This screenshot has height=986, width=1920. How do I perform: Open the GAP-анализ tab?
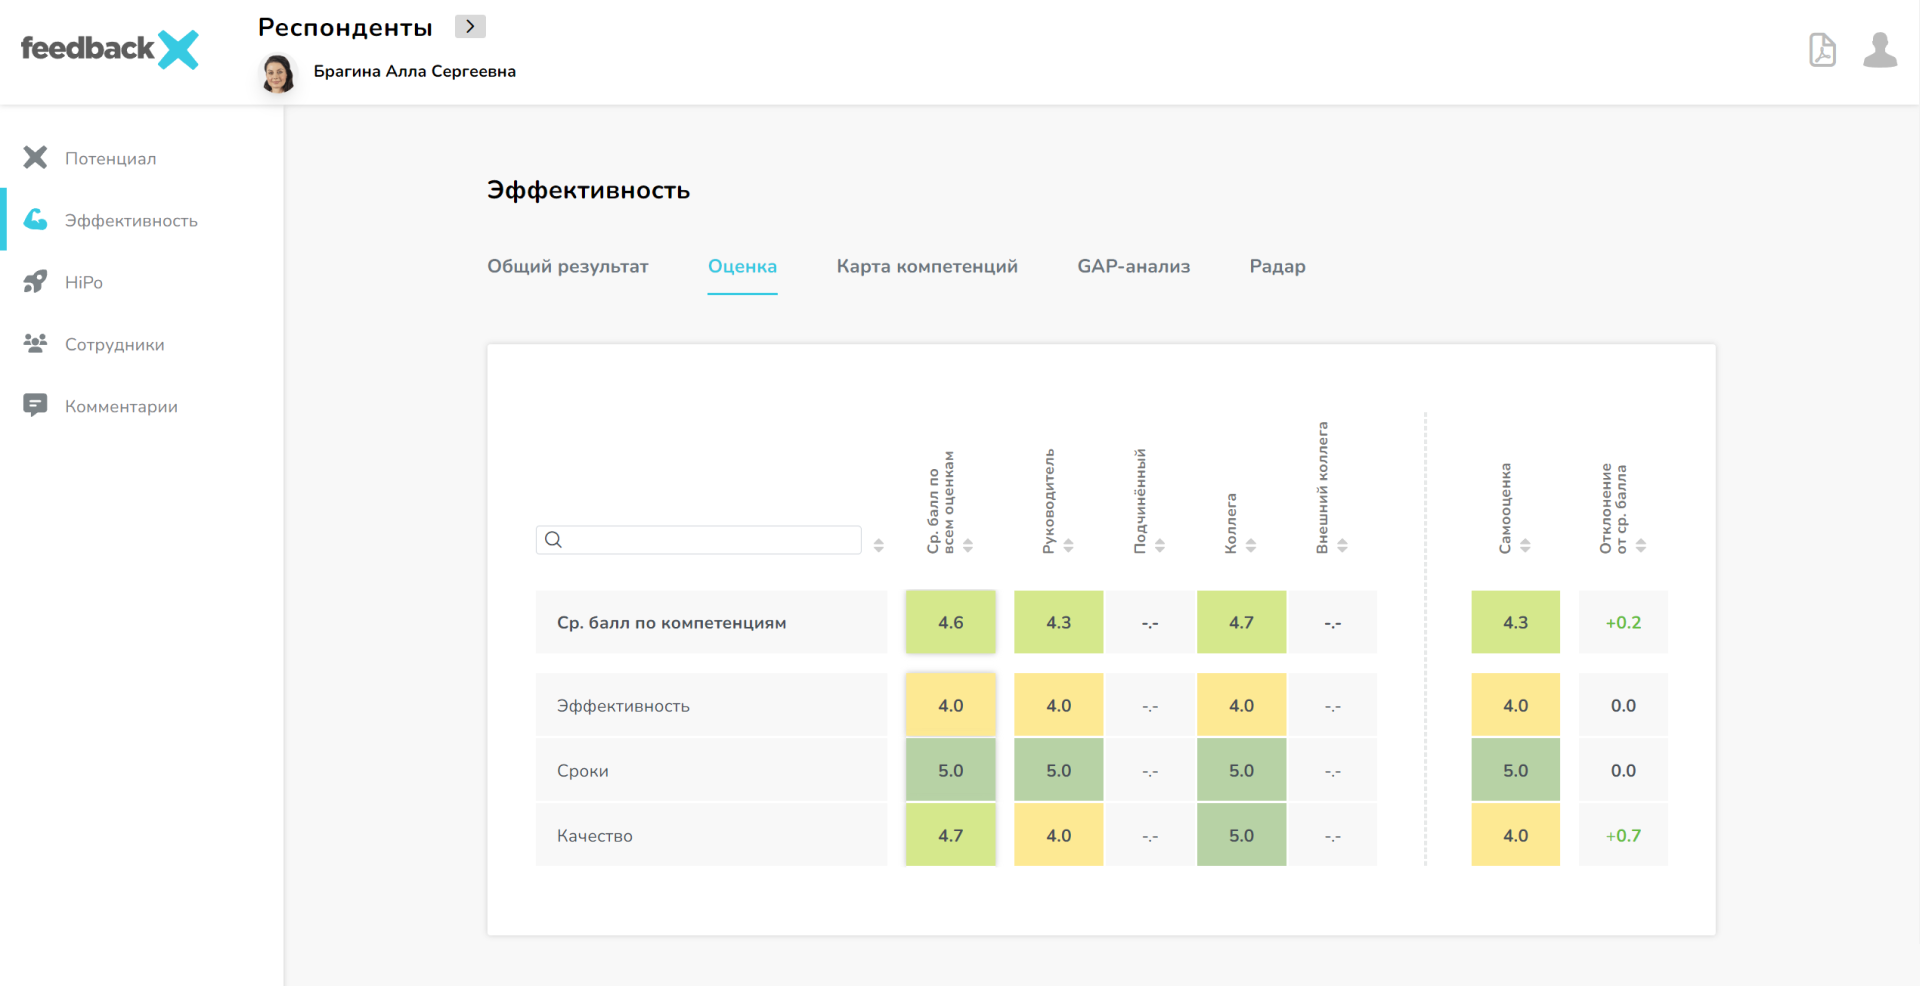coord(1133,266)
